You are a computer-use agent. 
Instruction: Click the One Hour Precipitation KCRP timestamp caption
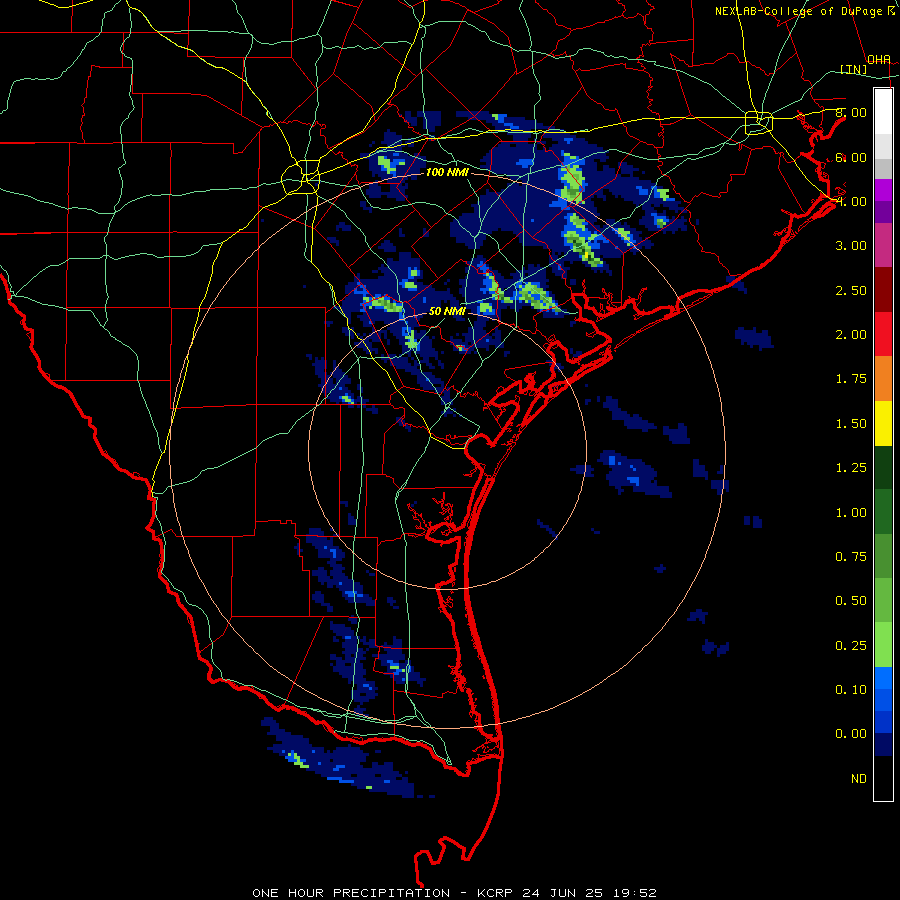click(454, 893)
